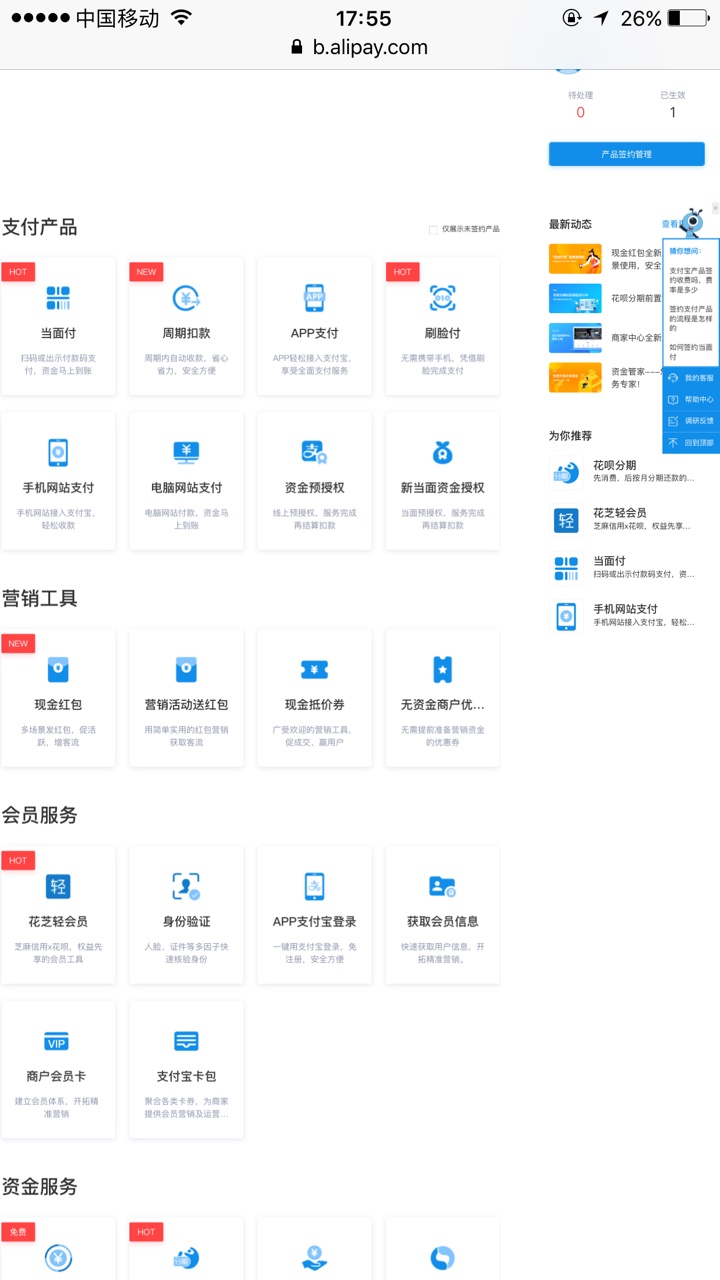Screen dimensions: 720x1280
Task: Tap the battery indicator in status bar
Action: click(687, 18)
